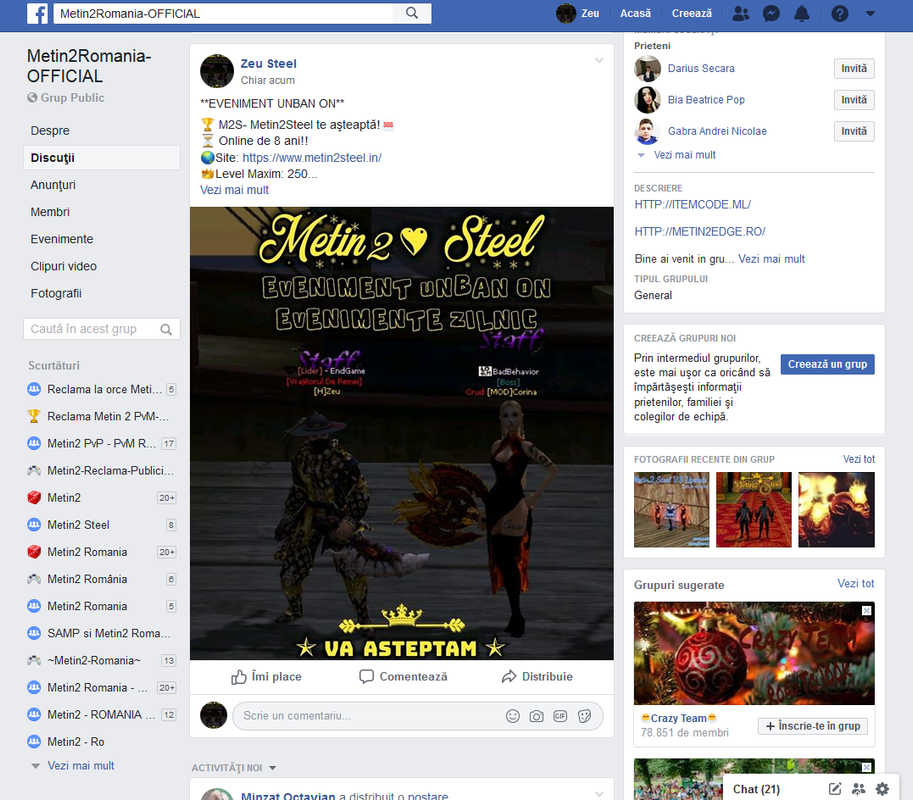The image size is (913, 800).
Task: Open friend requests icon
Action: pyautogui.click(x=741, y=13)
